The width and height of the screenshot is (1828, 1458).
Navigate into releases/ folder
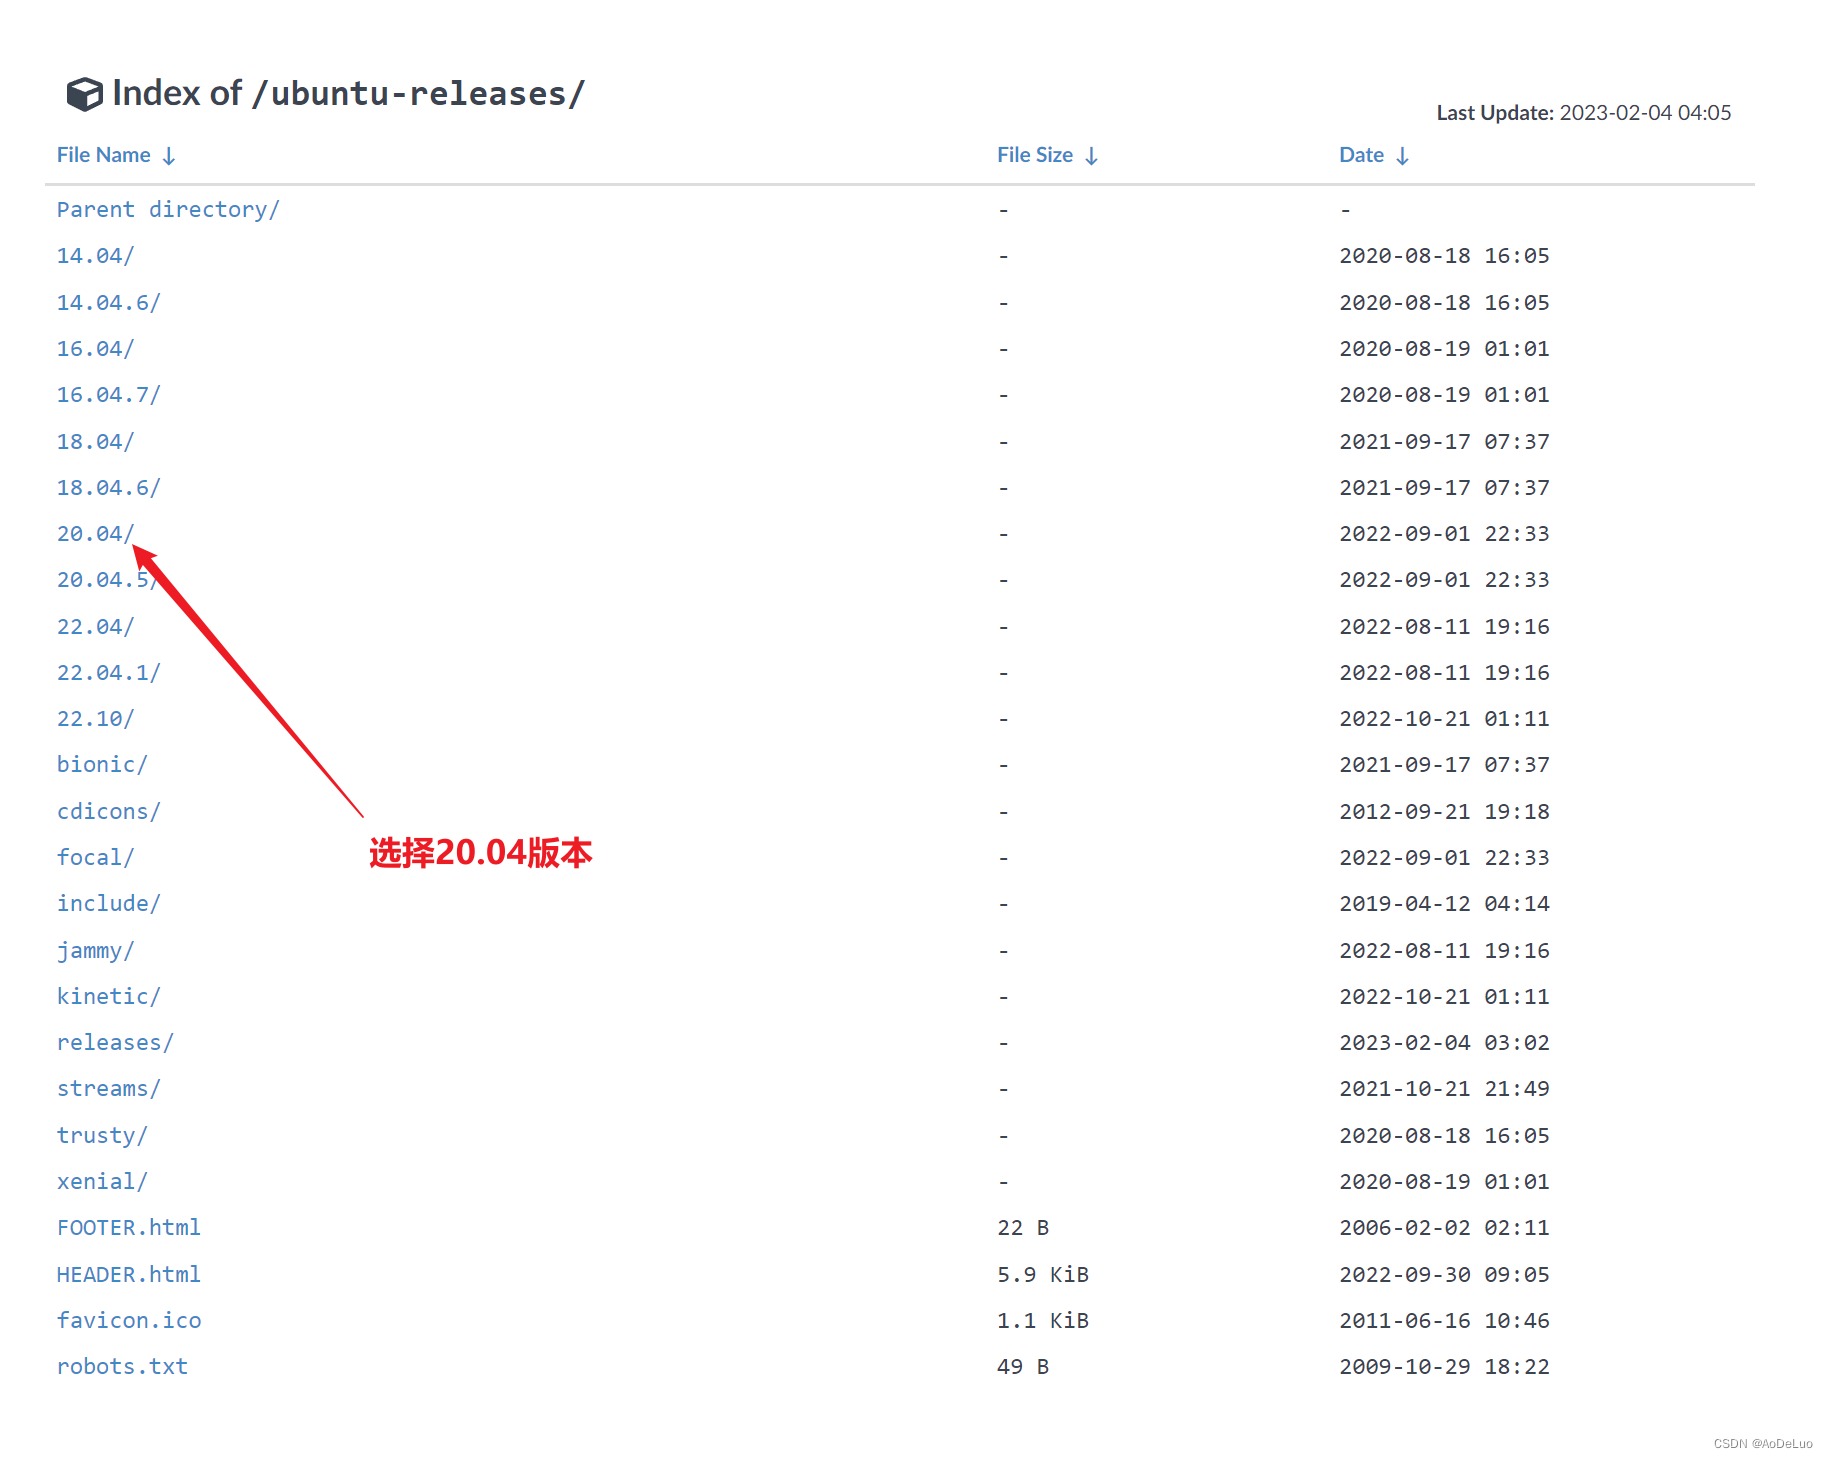tap(115, 1043)
